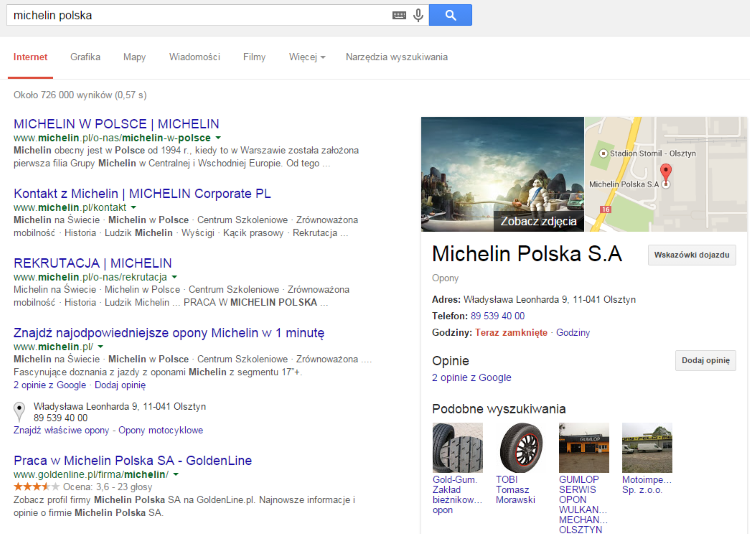Expand arrow next to o-nas/rekrutacja URL
The height and width of the screenshot is (534, 750).
(x=175, y=277)
